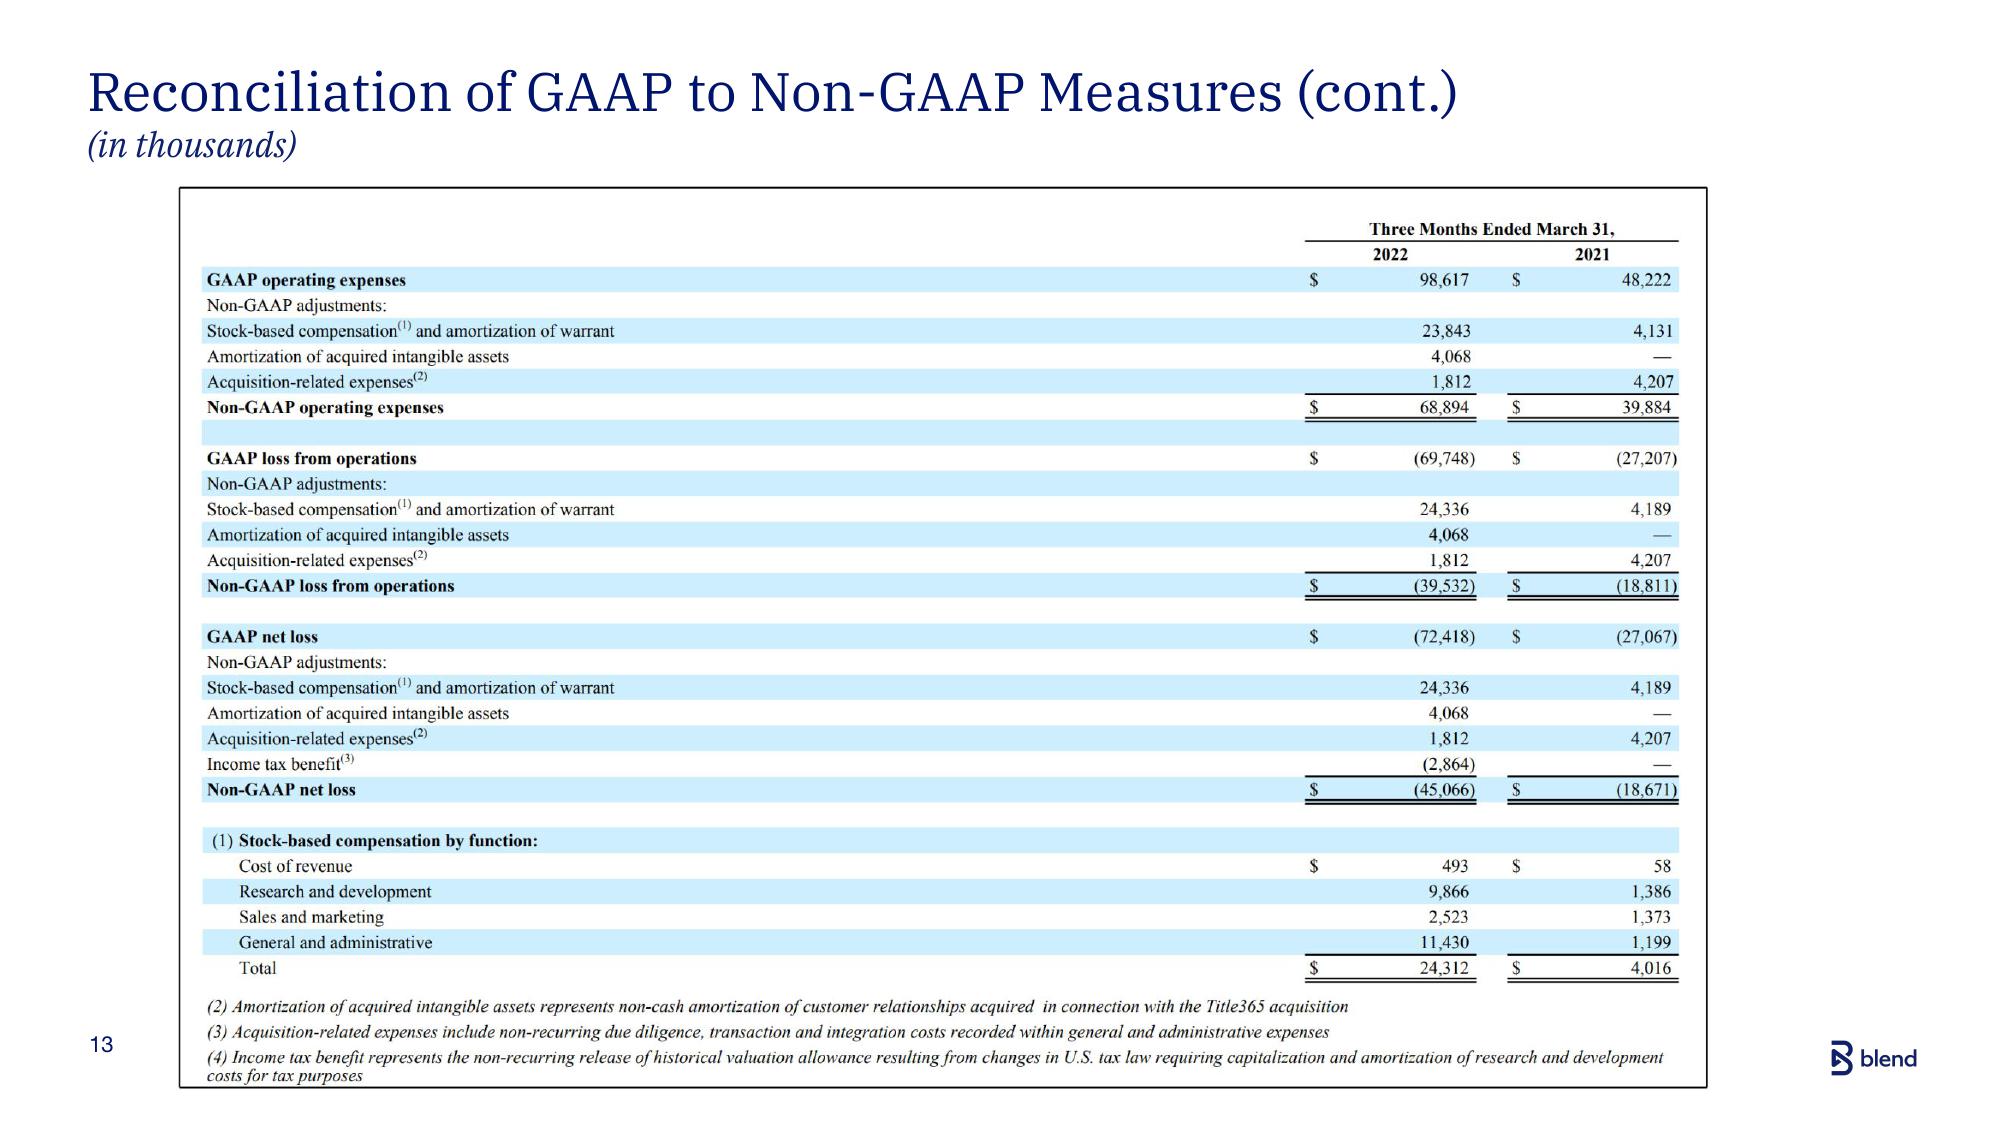Viewport: 2000px width, 1125px height.
Task: Click value 1,199
Action: [x=1651, y=943]
